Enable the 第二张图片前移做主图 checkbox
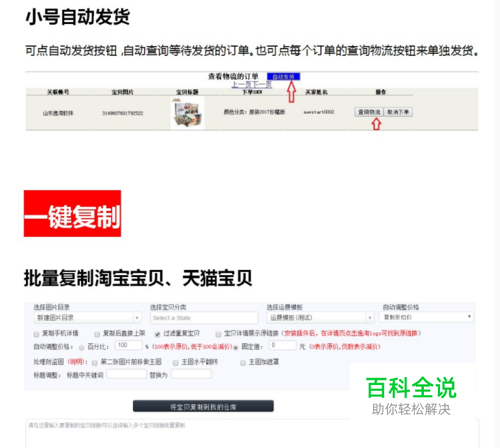The width and height of the screenshot is (500, 448). (95, 363)
